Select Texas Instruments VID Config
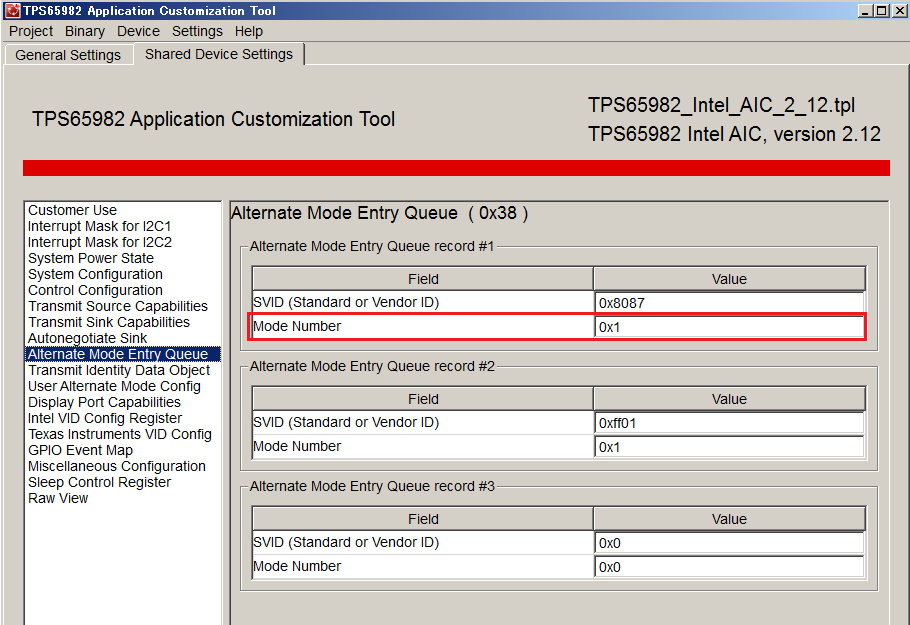This screenshot has width=910, height=625. [120, 434]
